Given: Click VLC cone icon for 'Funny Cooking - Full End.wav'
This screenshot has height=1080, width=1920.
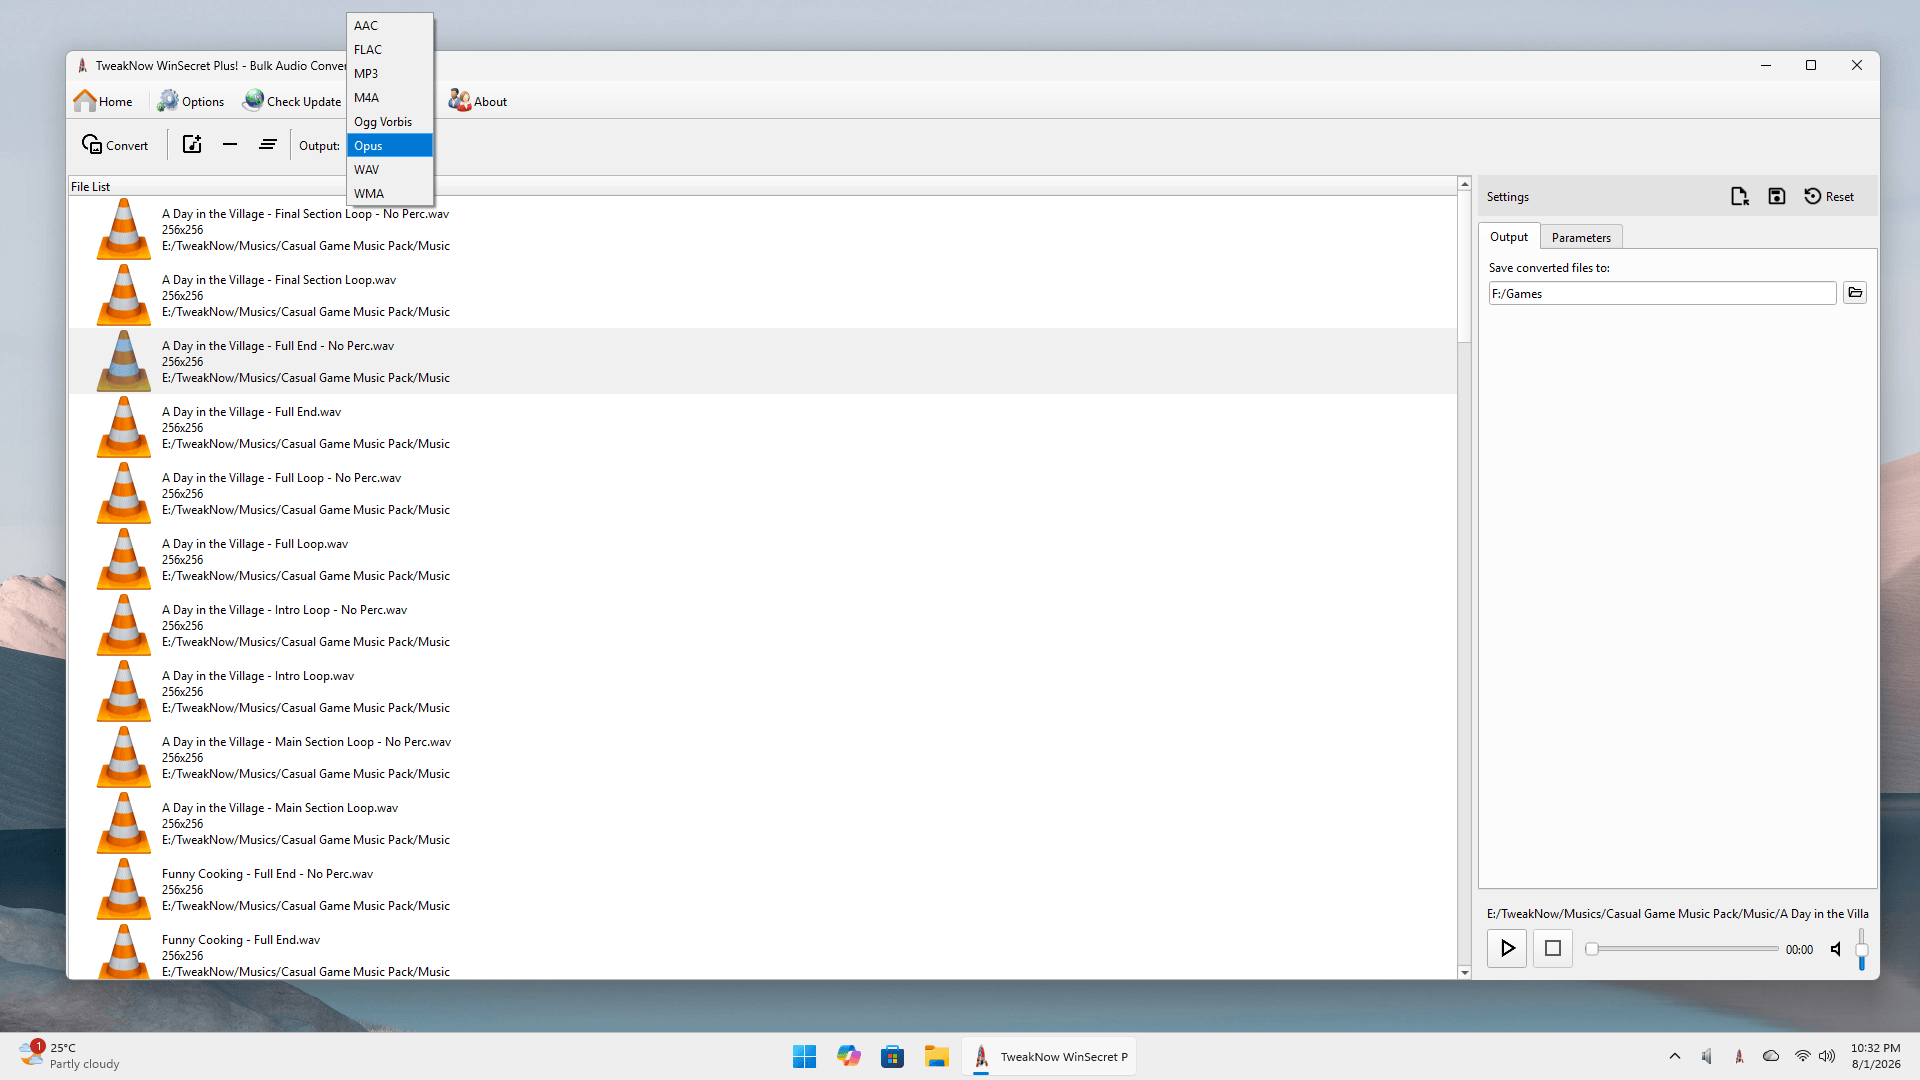Looking at the screenshot, I should tap(124, 951).
